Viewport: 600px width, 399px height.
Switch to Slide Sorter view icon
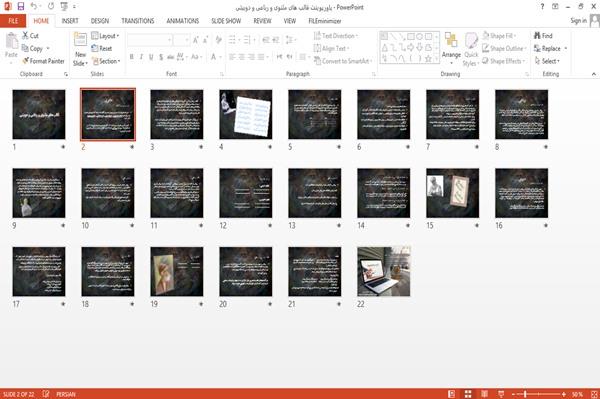[x=468, y=394]
